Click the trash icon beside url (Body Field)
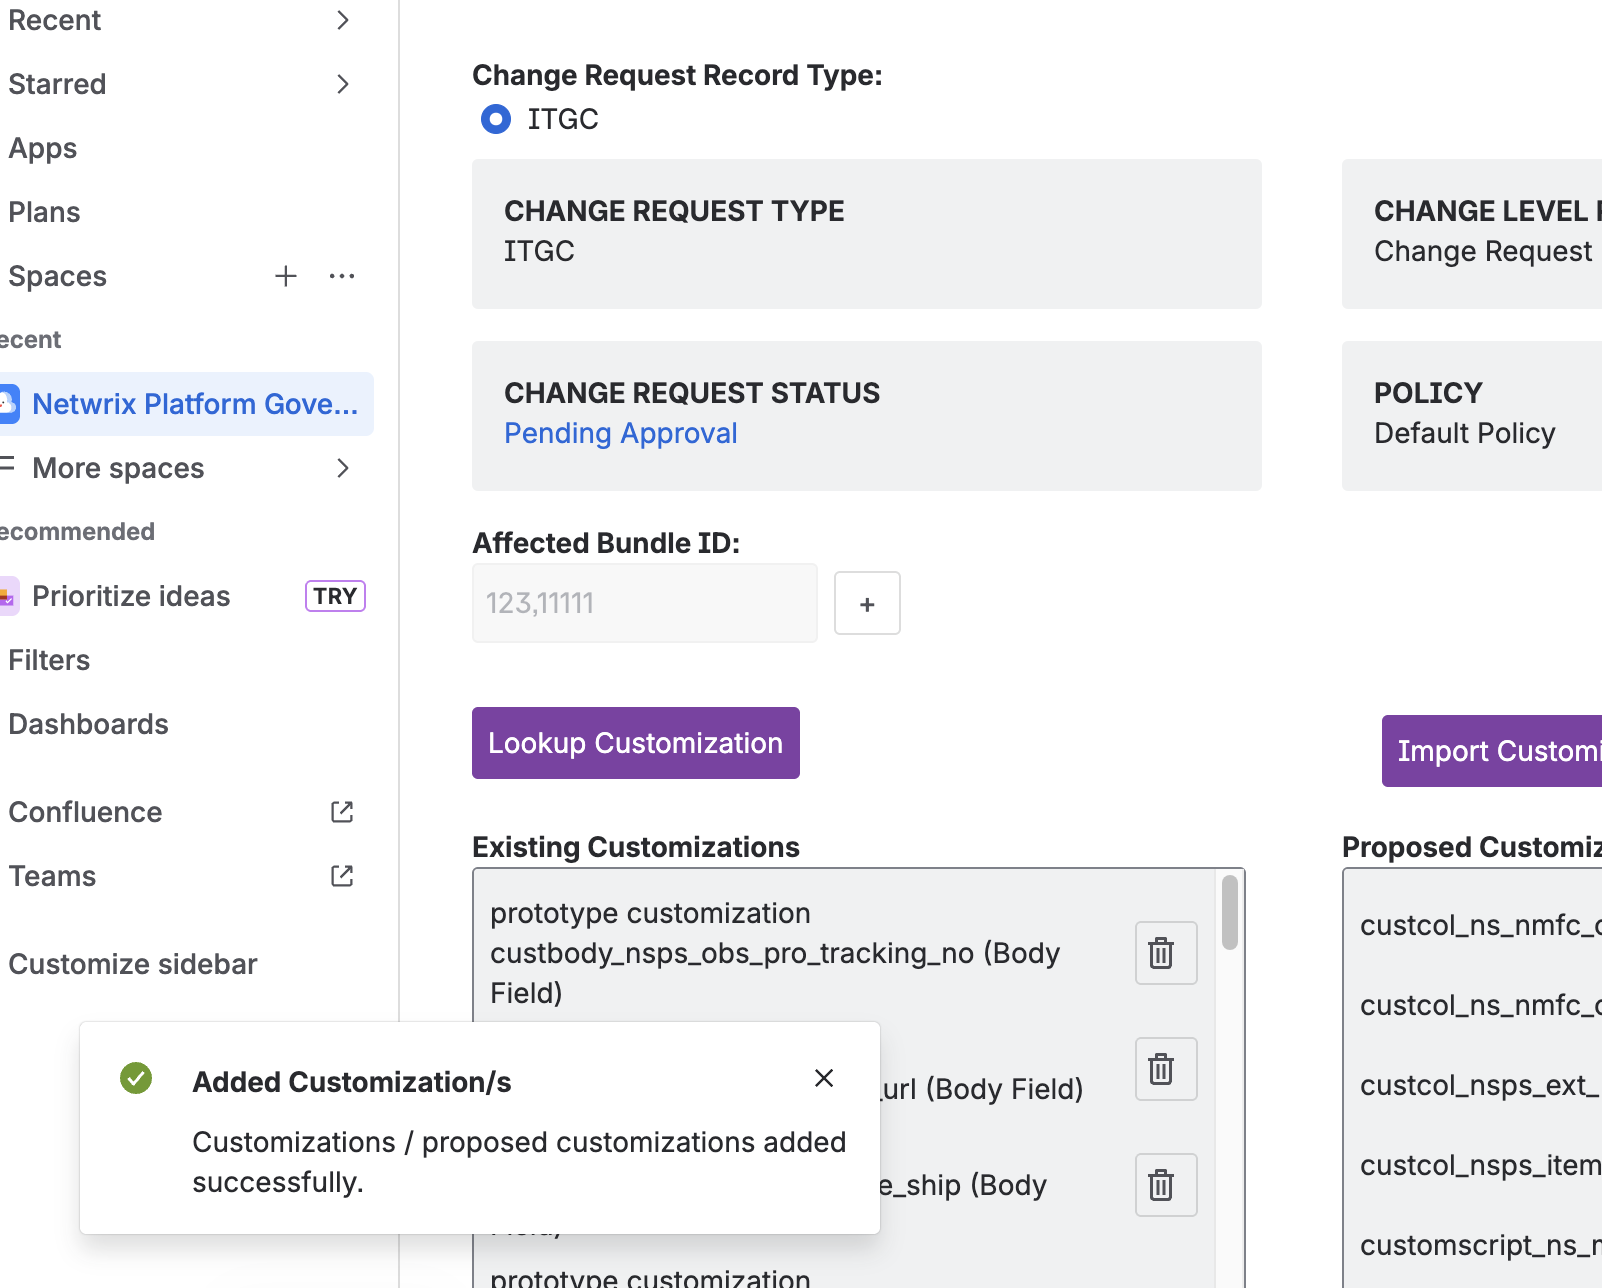 [x=1164, y=1069]
